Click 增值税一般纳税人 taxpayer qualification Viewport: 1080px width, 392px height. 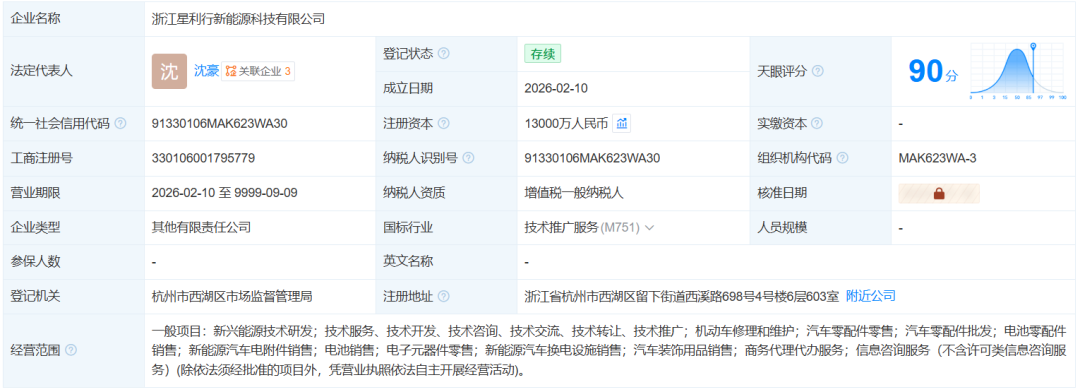pyautogui.click(x=574, y=193)
